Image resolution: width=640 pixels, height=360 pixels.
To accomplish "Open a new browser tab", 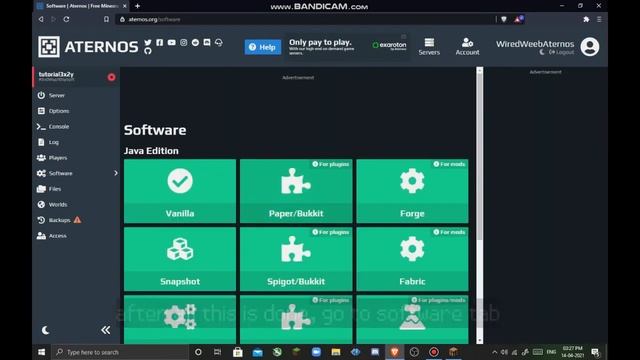I will point(138,6).
